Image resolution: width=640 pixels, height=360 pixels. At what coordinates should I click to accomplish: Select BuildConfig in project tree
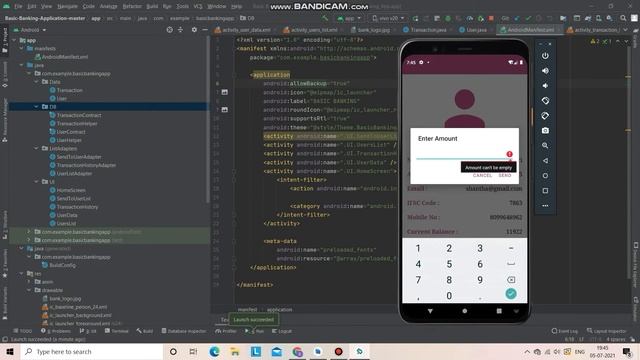[x=62, y=265]
